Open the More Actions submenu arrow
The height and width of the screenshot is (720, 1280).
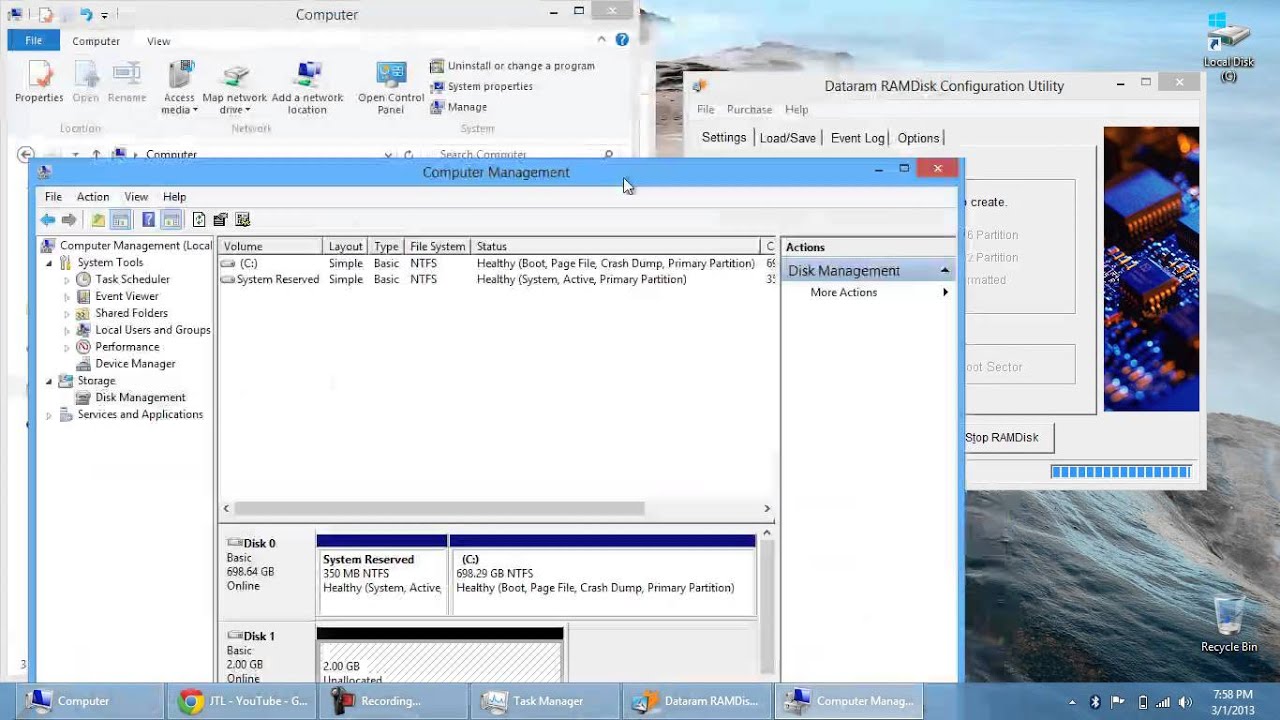pos(945,293)
